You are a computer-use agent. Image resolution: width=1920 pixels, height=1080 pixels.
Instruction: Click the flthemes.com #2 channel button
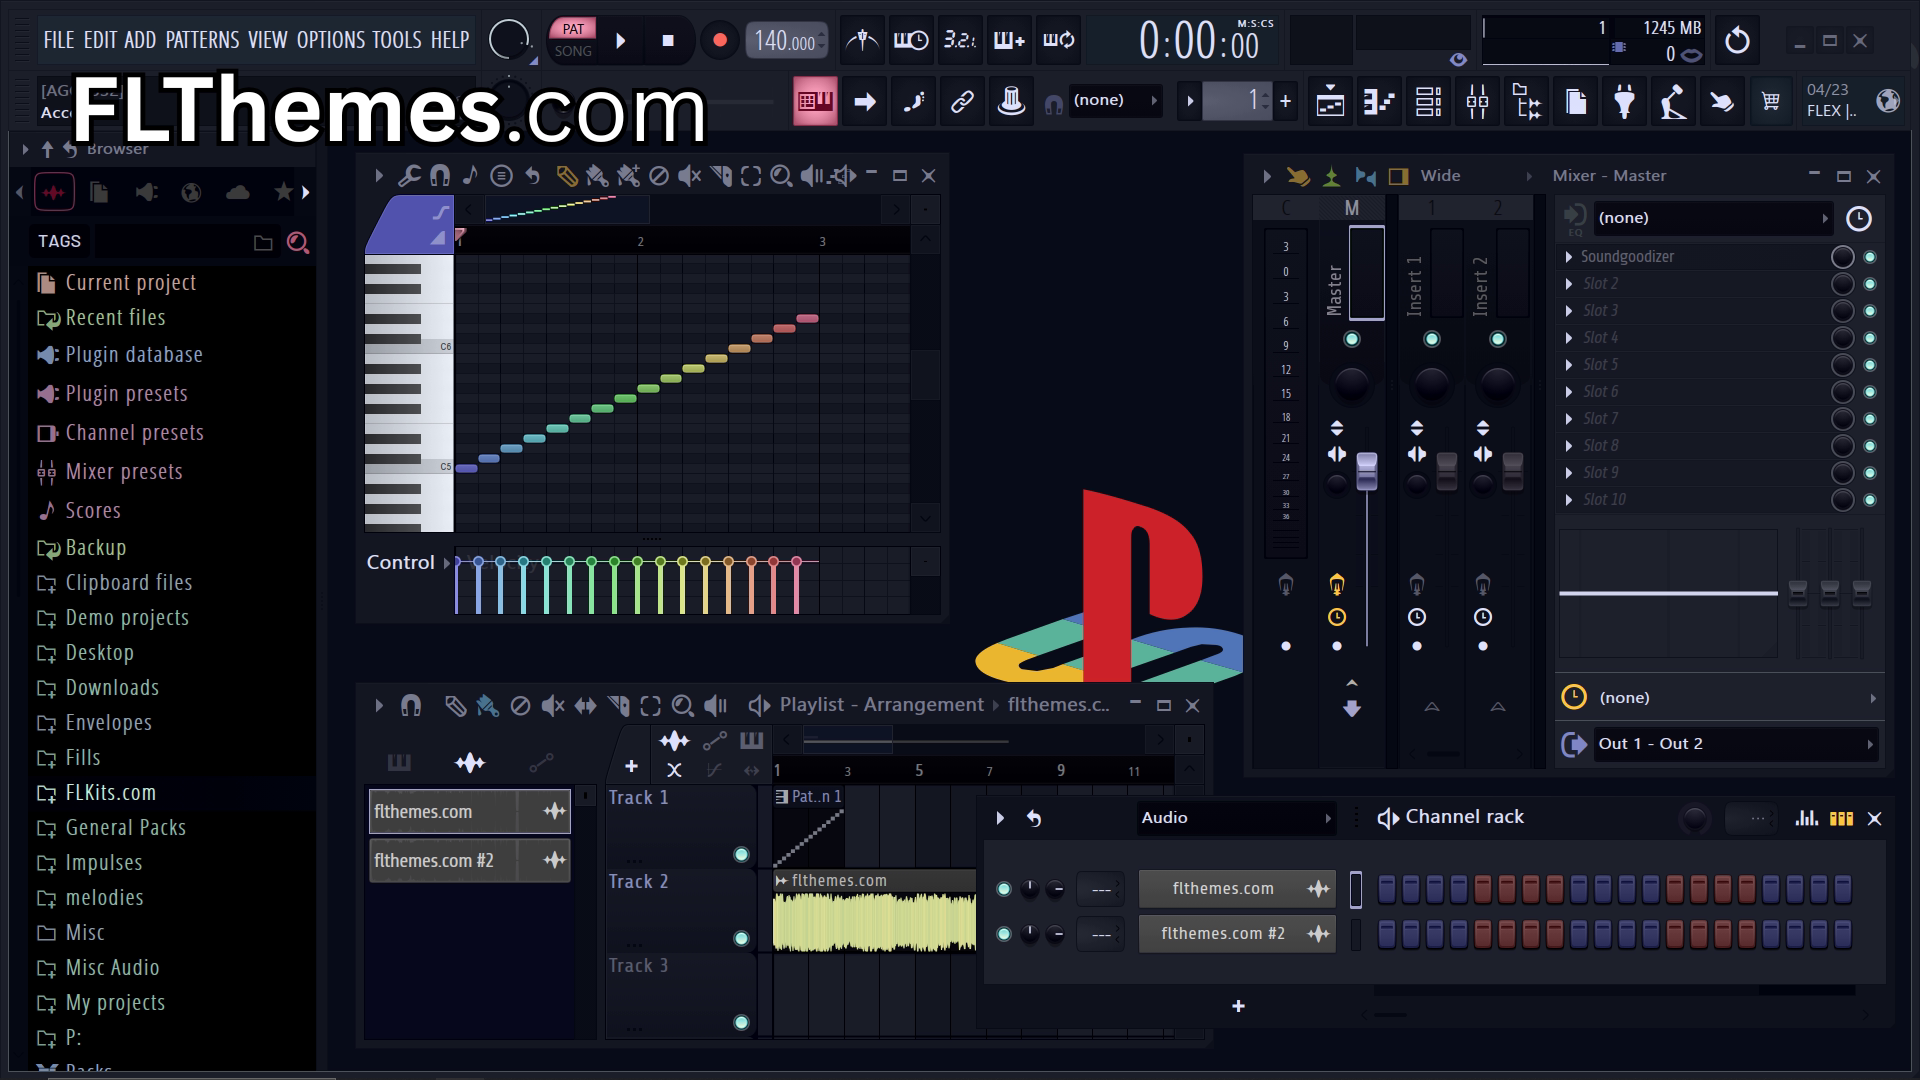click(1237, 934)
